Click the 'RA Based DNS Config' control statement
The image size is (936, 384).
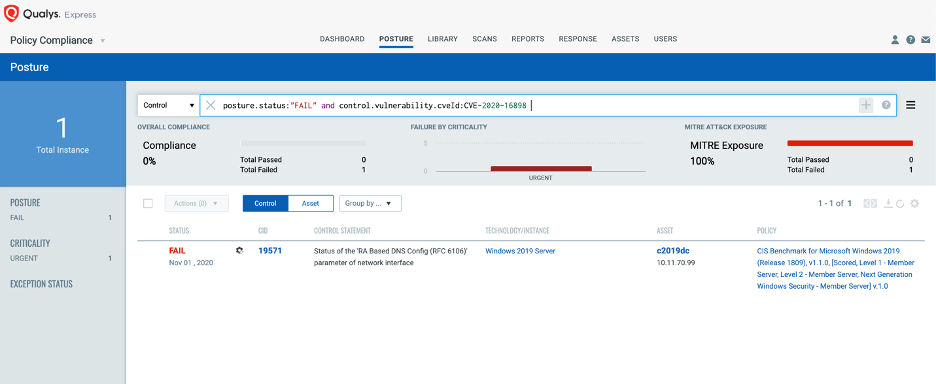(x=390, y=257)
